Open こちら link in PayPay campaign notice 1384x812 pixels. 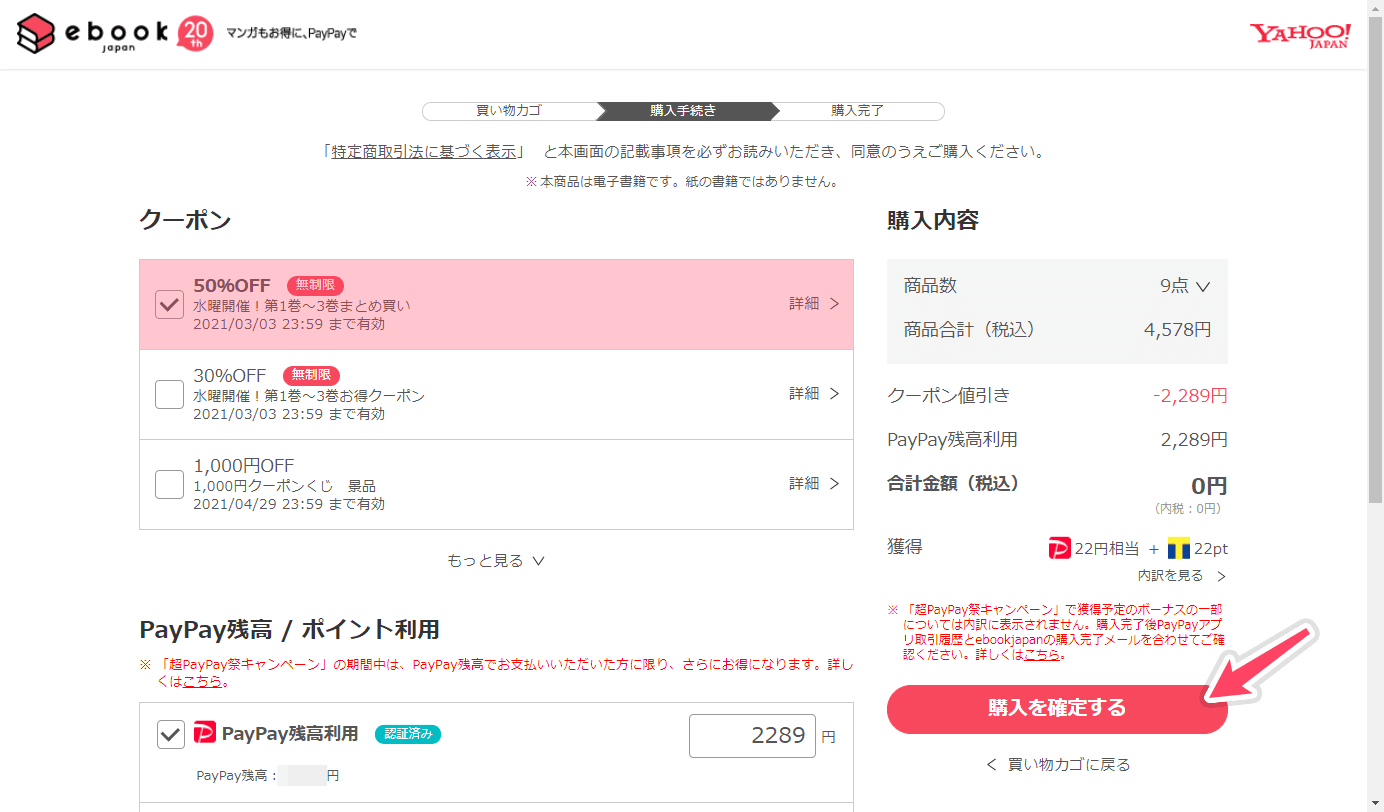coord(203,682)
